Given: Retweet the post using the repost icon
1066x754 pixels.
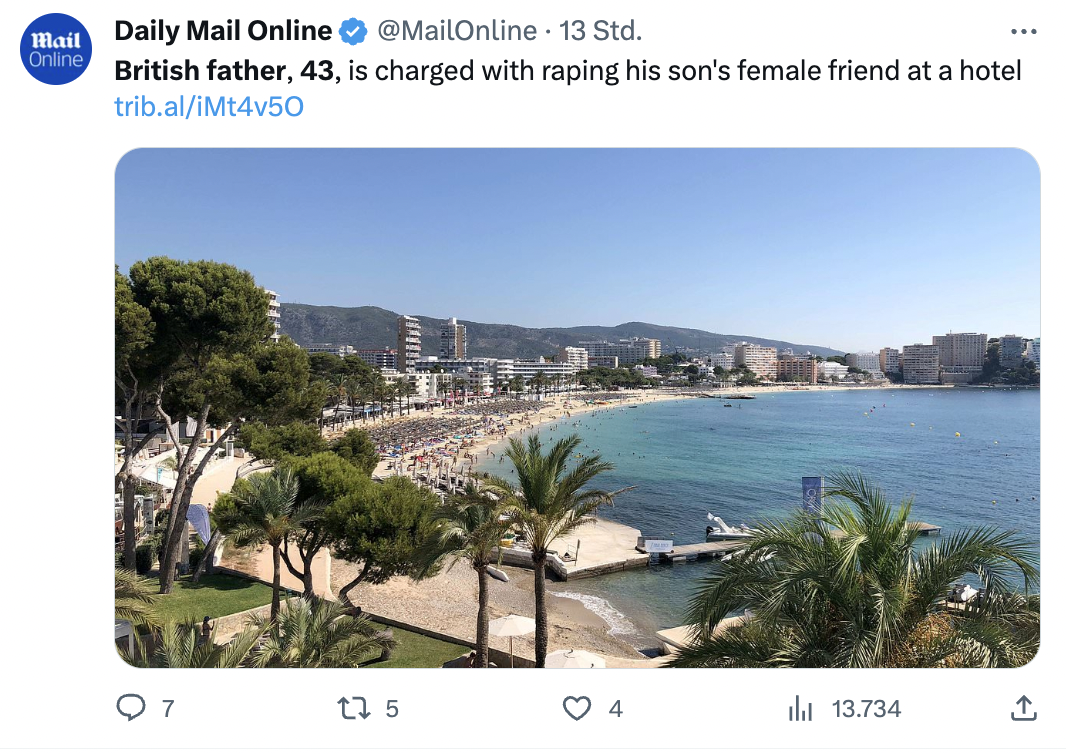Looking at the screenshot, I should (x=352, y=708).
